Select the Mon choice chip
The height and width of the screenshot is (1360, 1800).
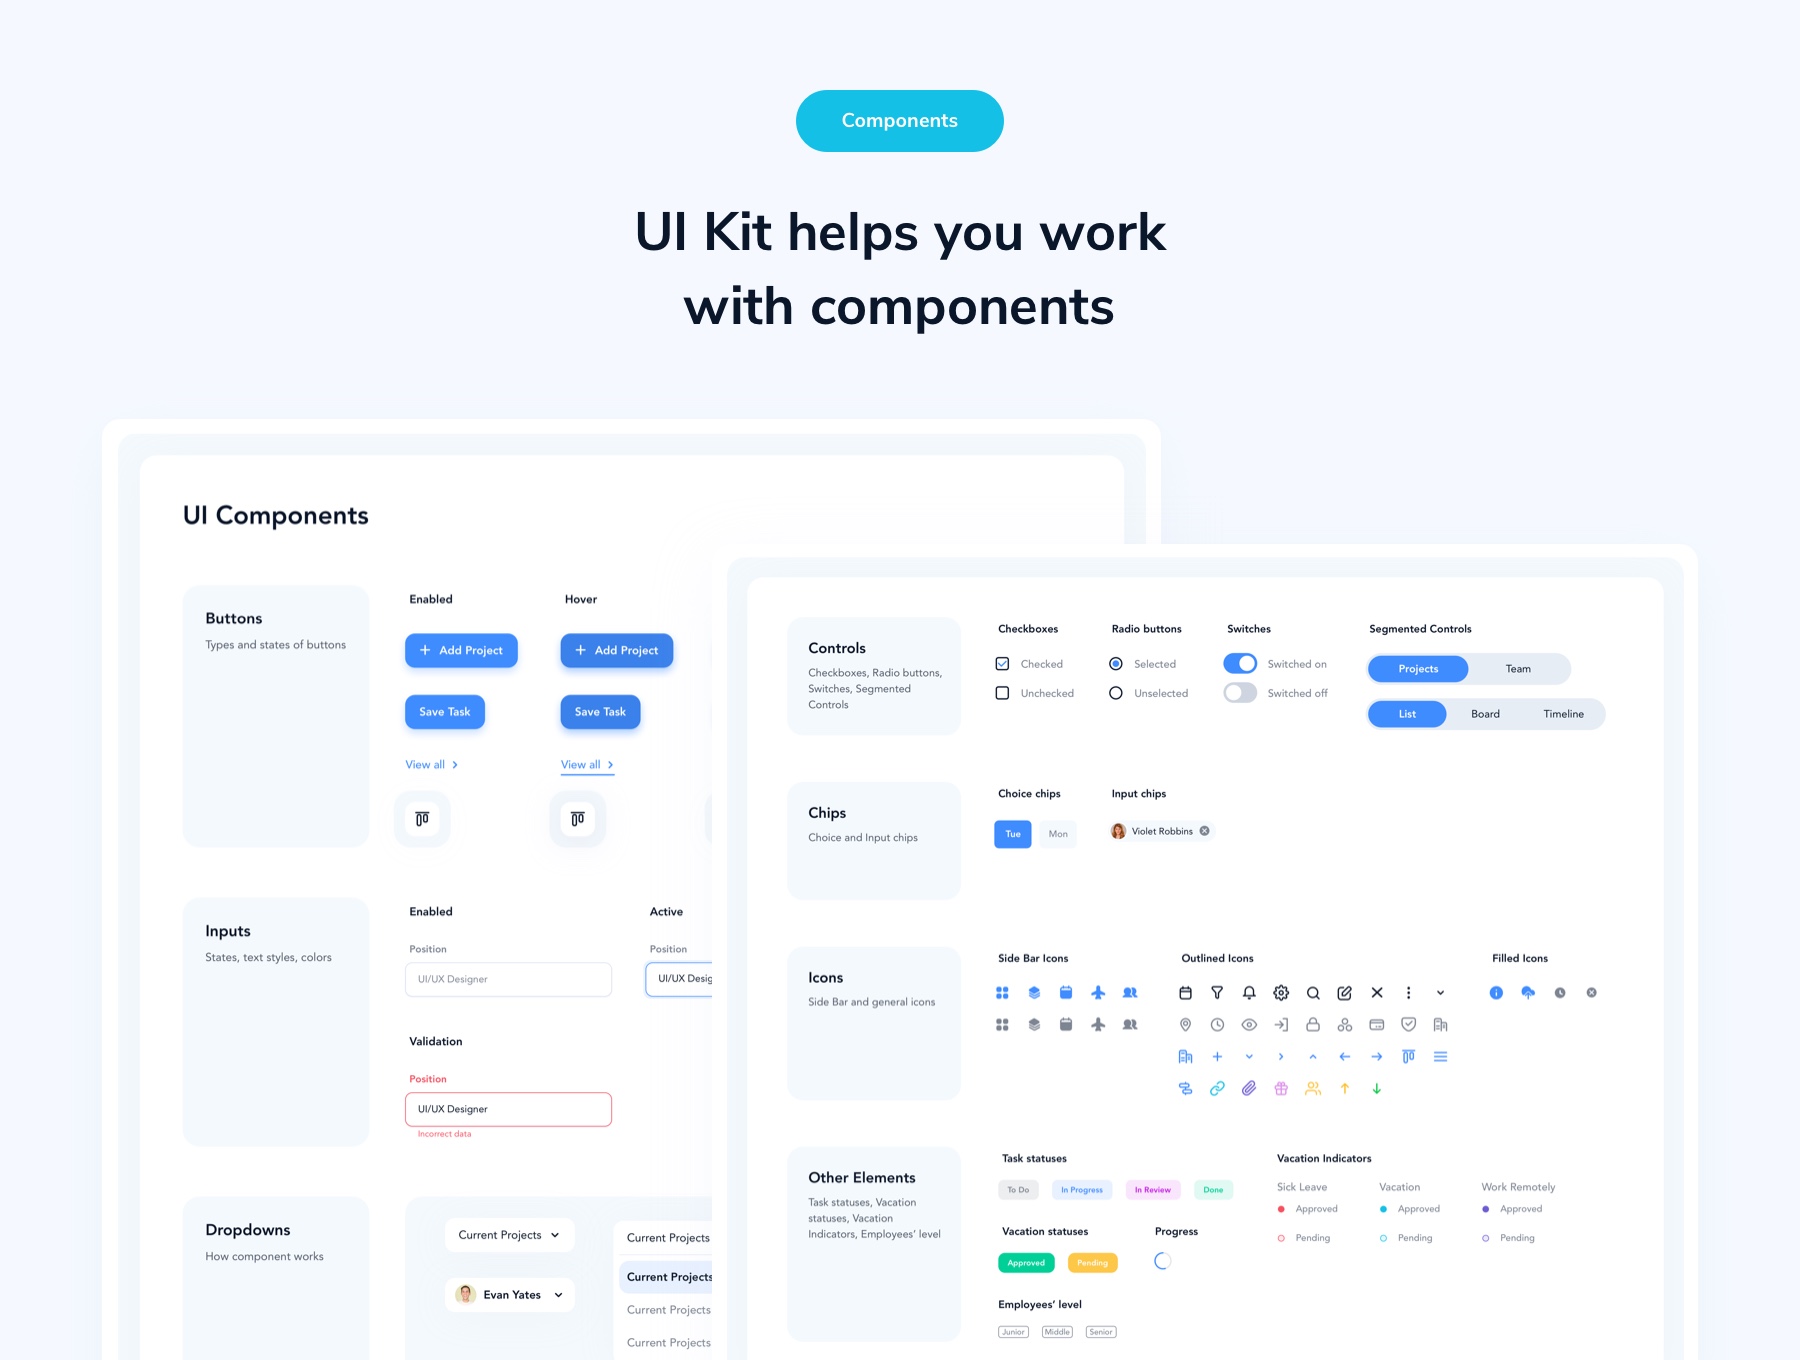(x=1058, y=834)
